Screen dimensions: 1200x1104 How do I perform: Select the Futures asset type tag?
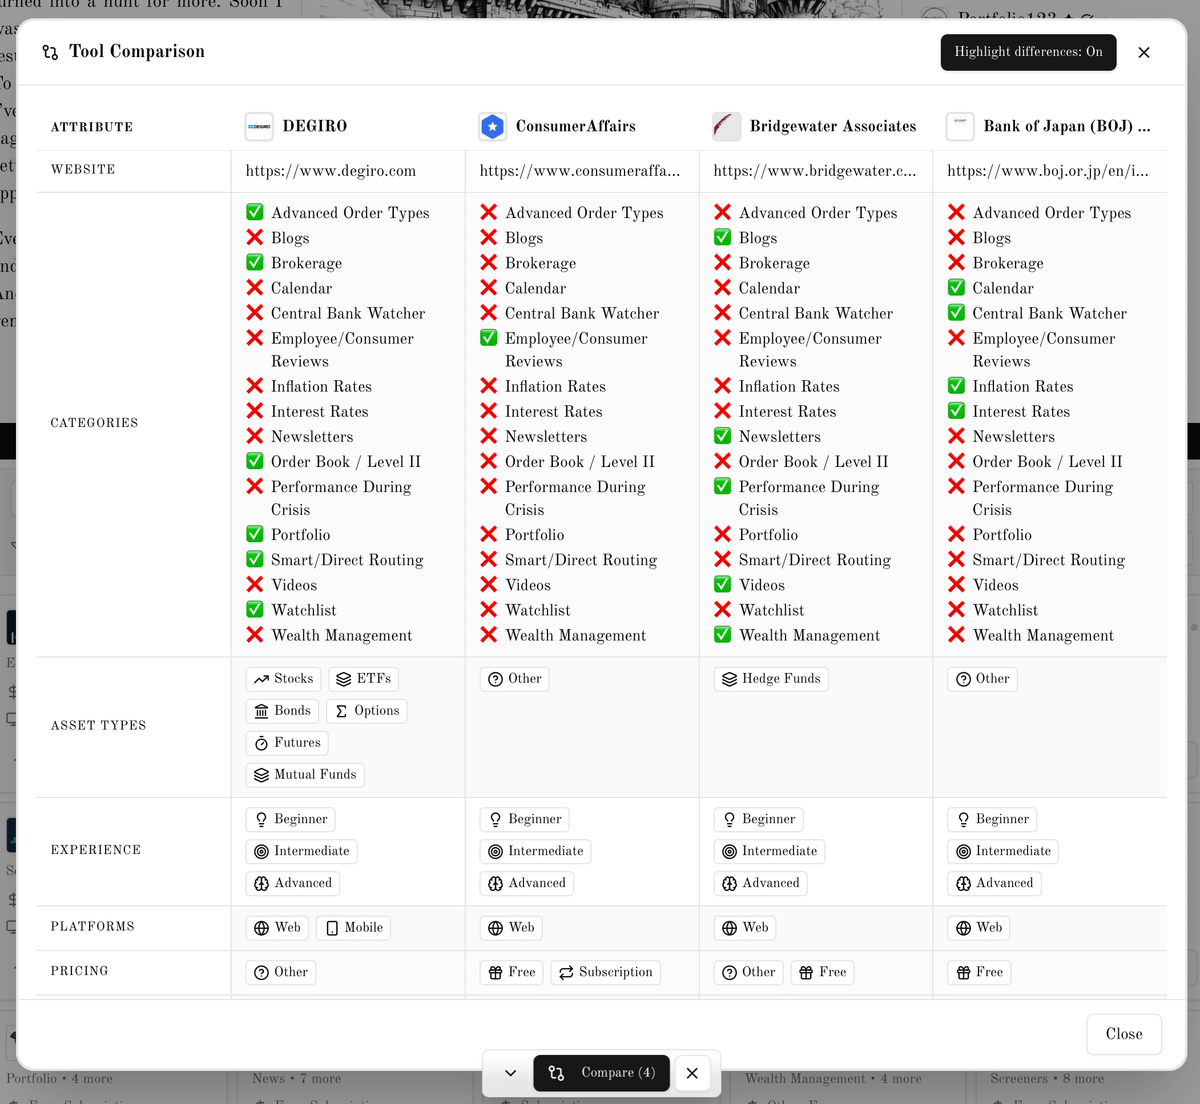click(x=287, y=743)
